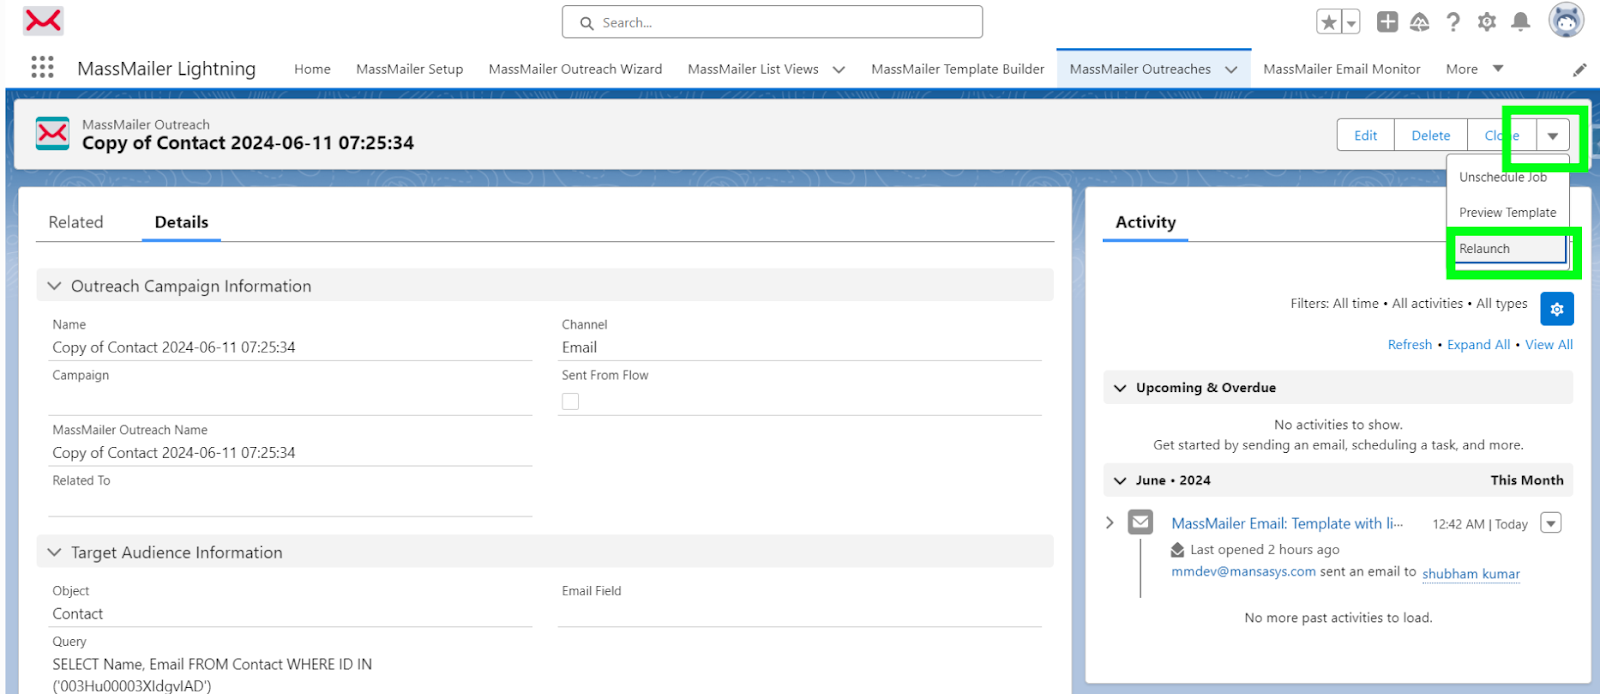The height and width of the screenshot is (694, 1600).
Task: Go to the Home tab
Action: 312,69
